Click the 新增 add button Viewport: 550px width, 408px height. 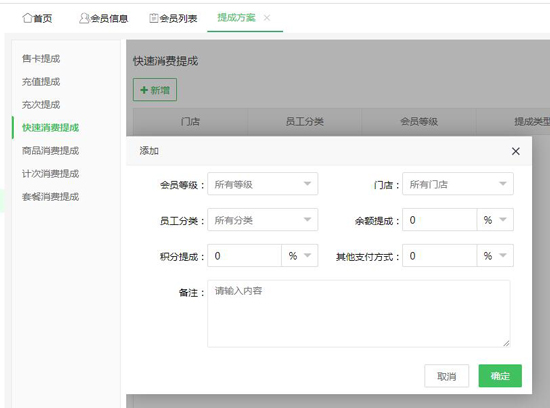pos(155,90)
